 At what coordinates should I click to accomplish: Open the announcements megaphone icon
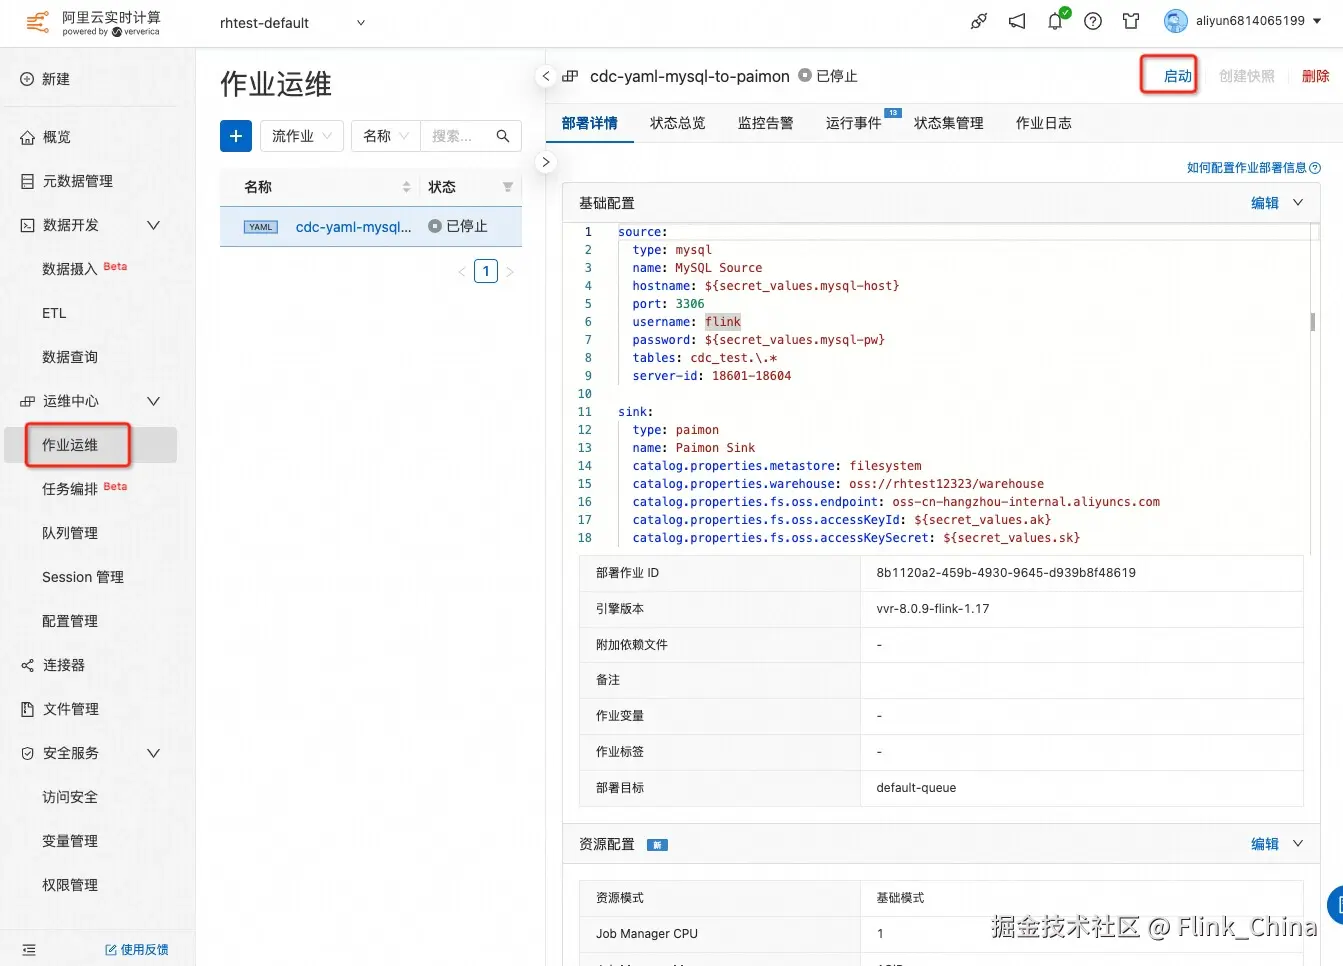point(1017,21)
